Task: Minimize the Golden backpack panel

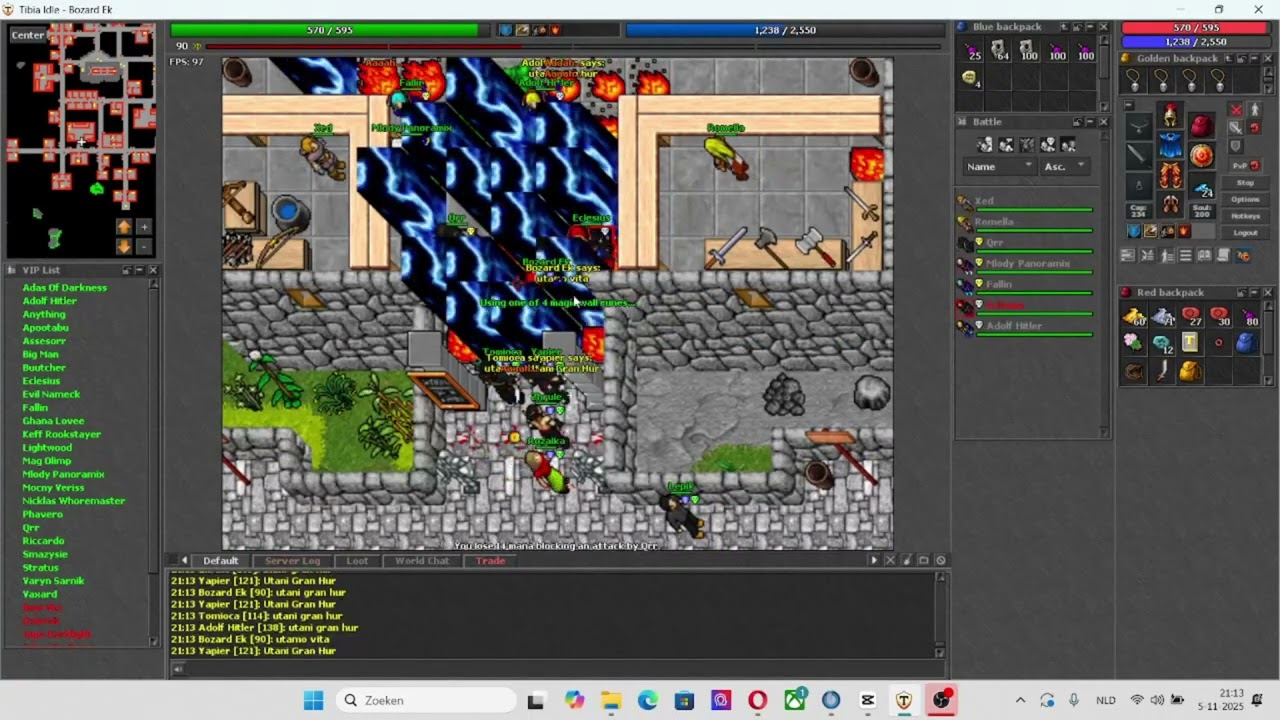Action: (1254, 58)
